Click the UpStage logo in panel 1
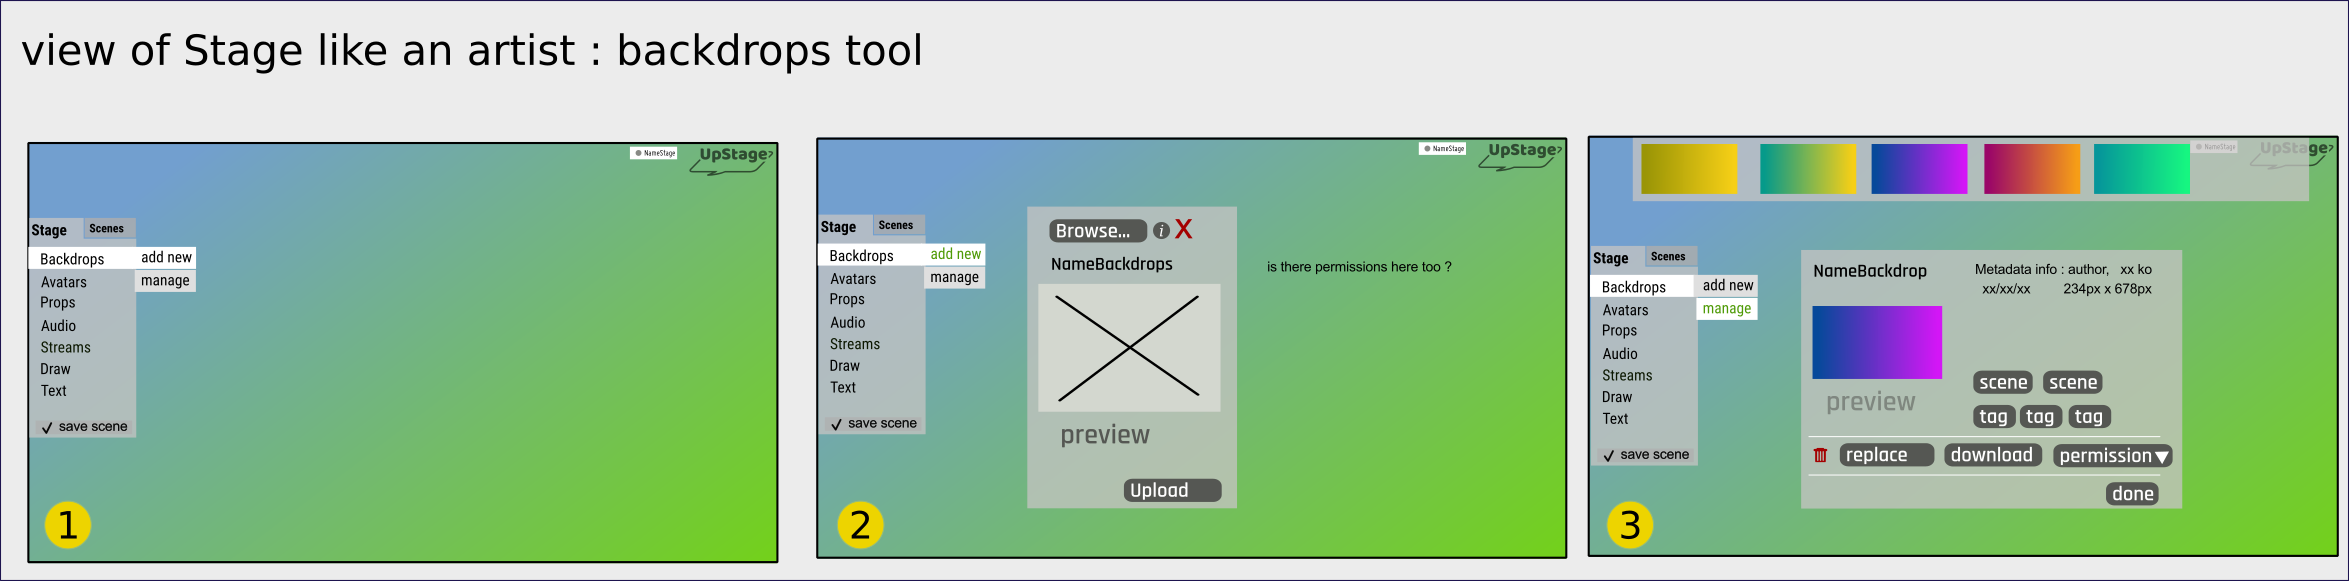Image resolution: width=2349 pixels, height=581 pixels. [x=733, y=159]
